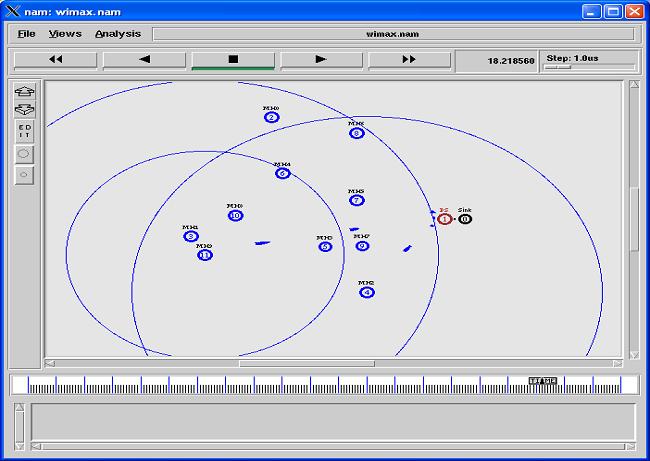Open the Views menu
Screen dimensions: 650x461
point(65,34)
